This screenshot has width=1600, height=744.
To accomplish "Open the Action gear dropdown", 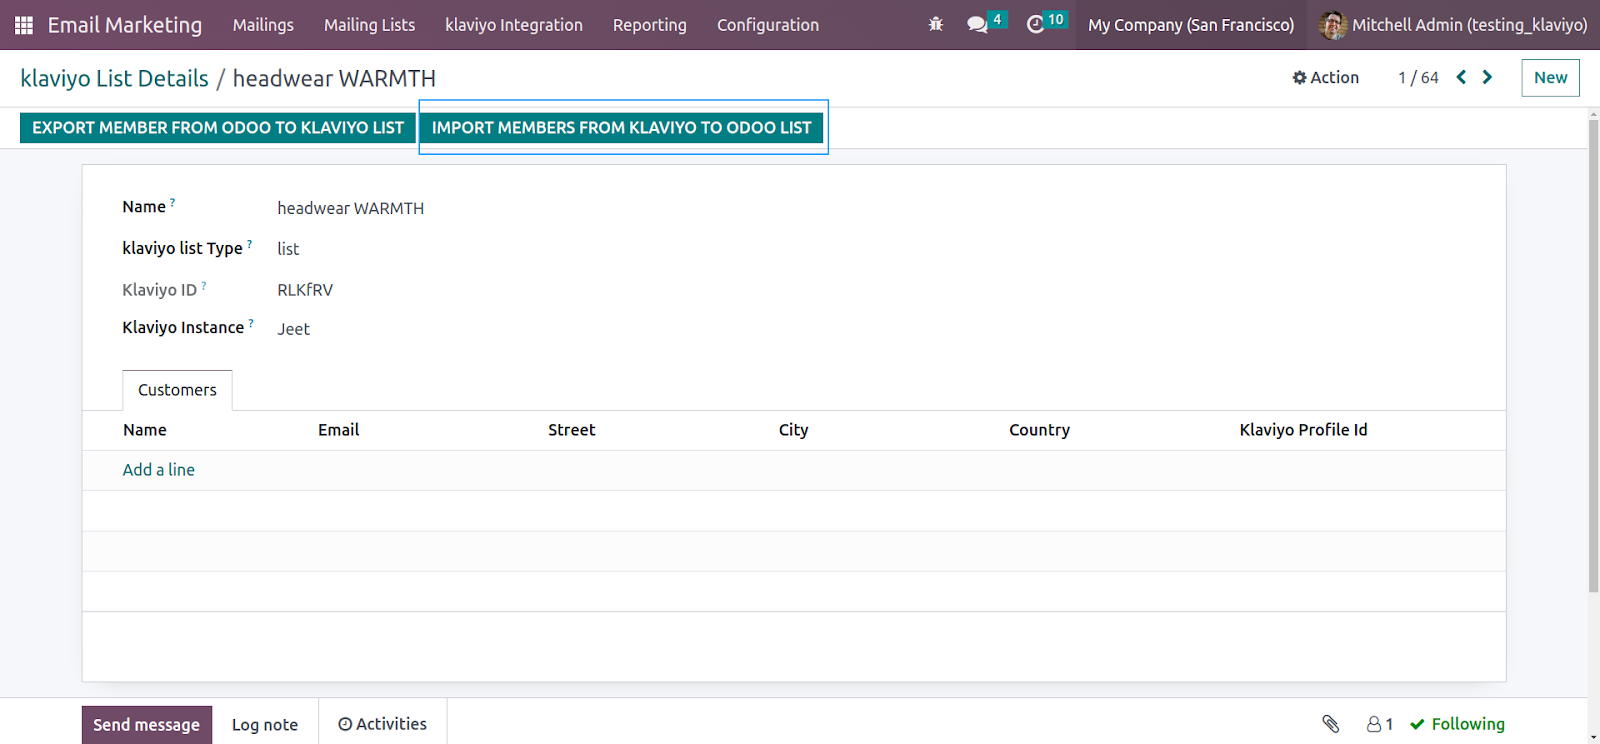I will pos(1325,77).
